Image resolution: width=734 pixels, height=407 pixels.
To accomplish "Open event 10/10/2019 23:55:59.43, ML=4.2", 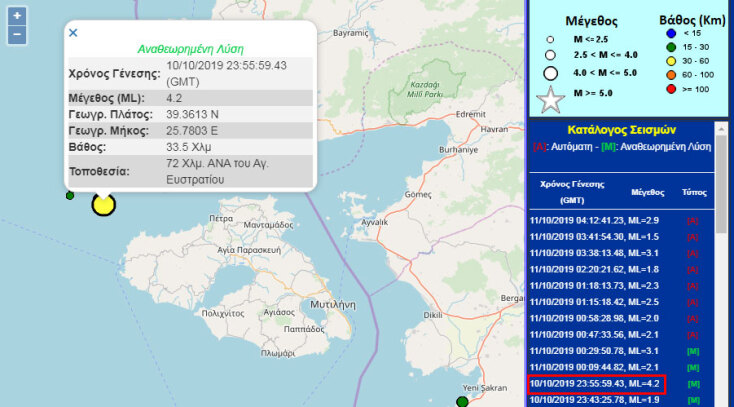I will coord(595,384).
